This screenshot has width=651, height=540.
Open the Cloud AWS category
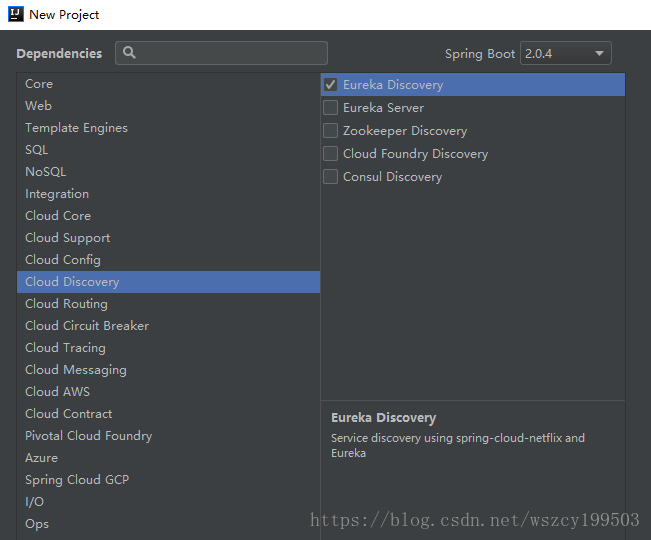pos(168,392)
